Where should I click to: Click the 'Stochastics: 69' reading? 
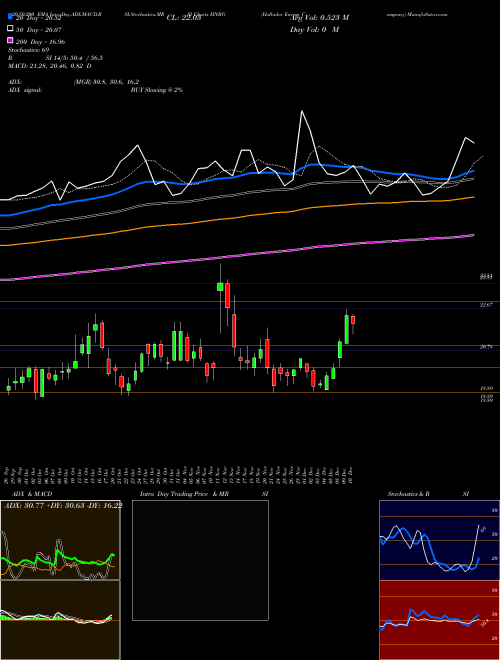point(29,50)
